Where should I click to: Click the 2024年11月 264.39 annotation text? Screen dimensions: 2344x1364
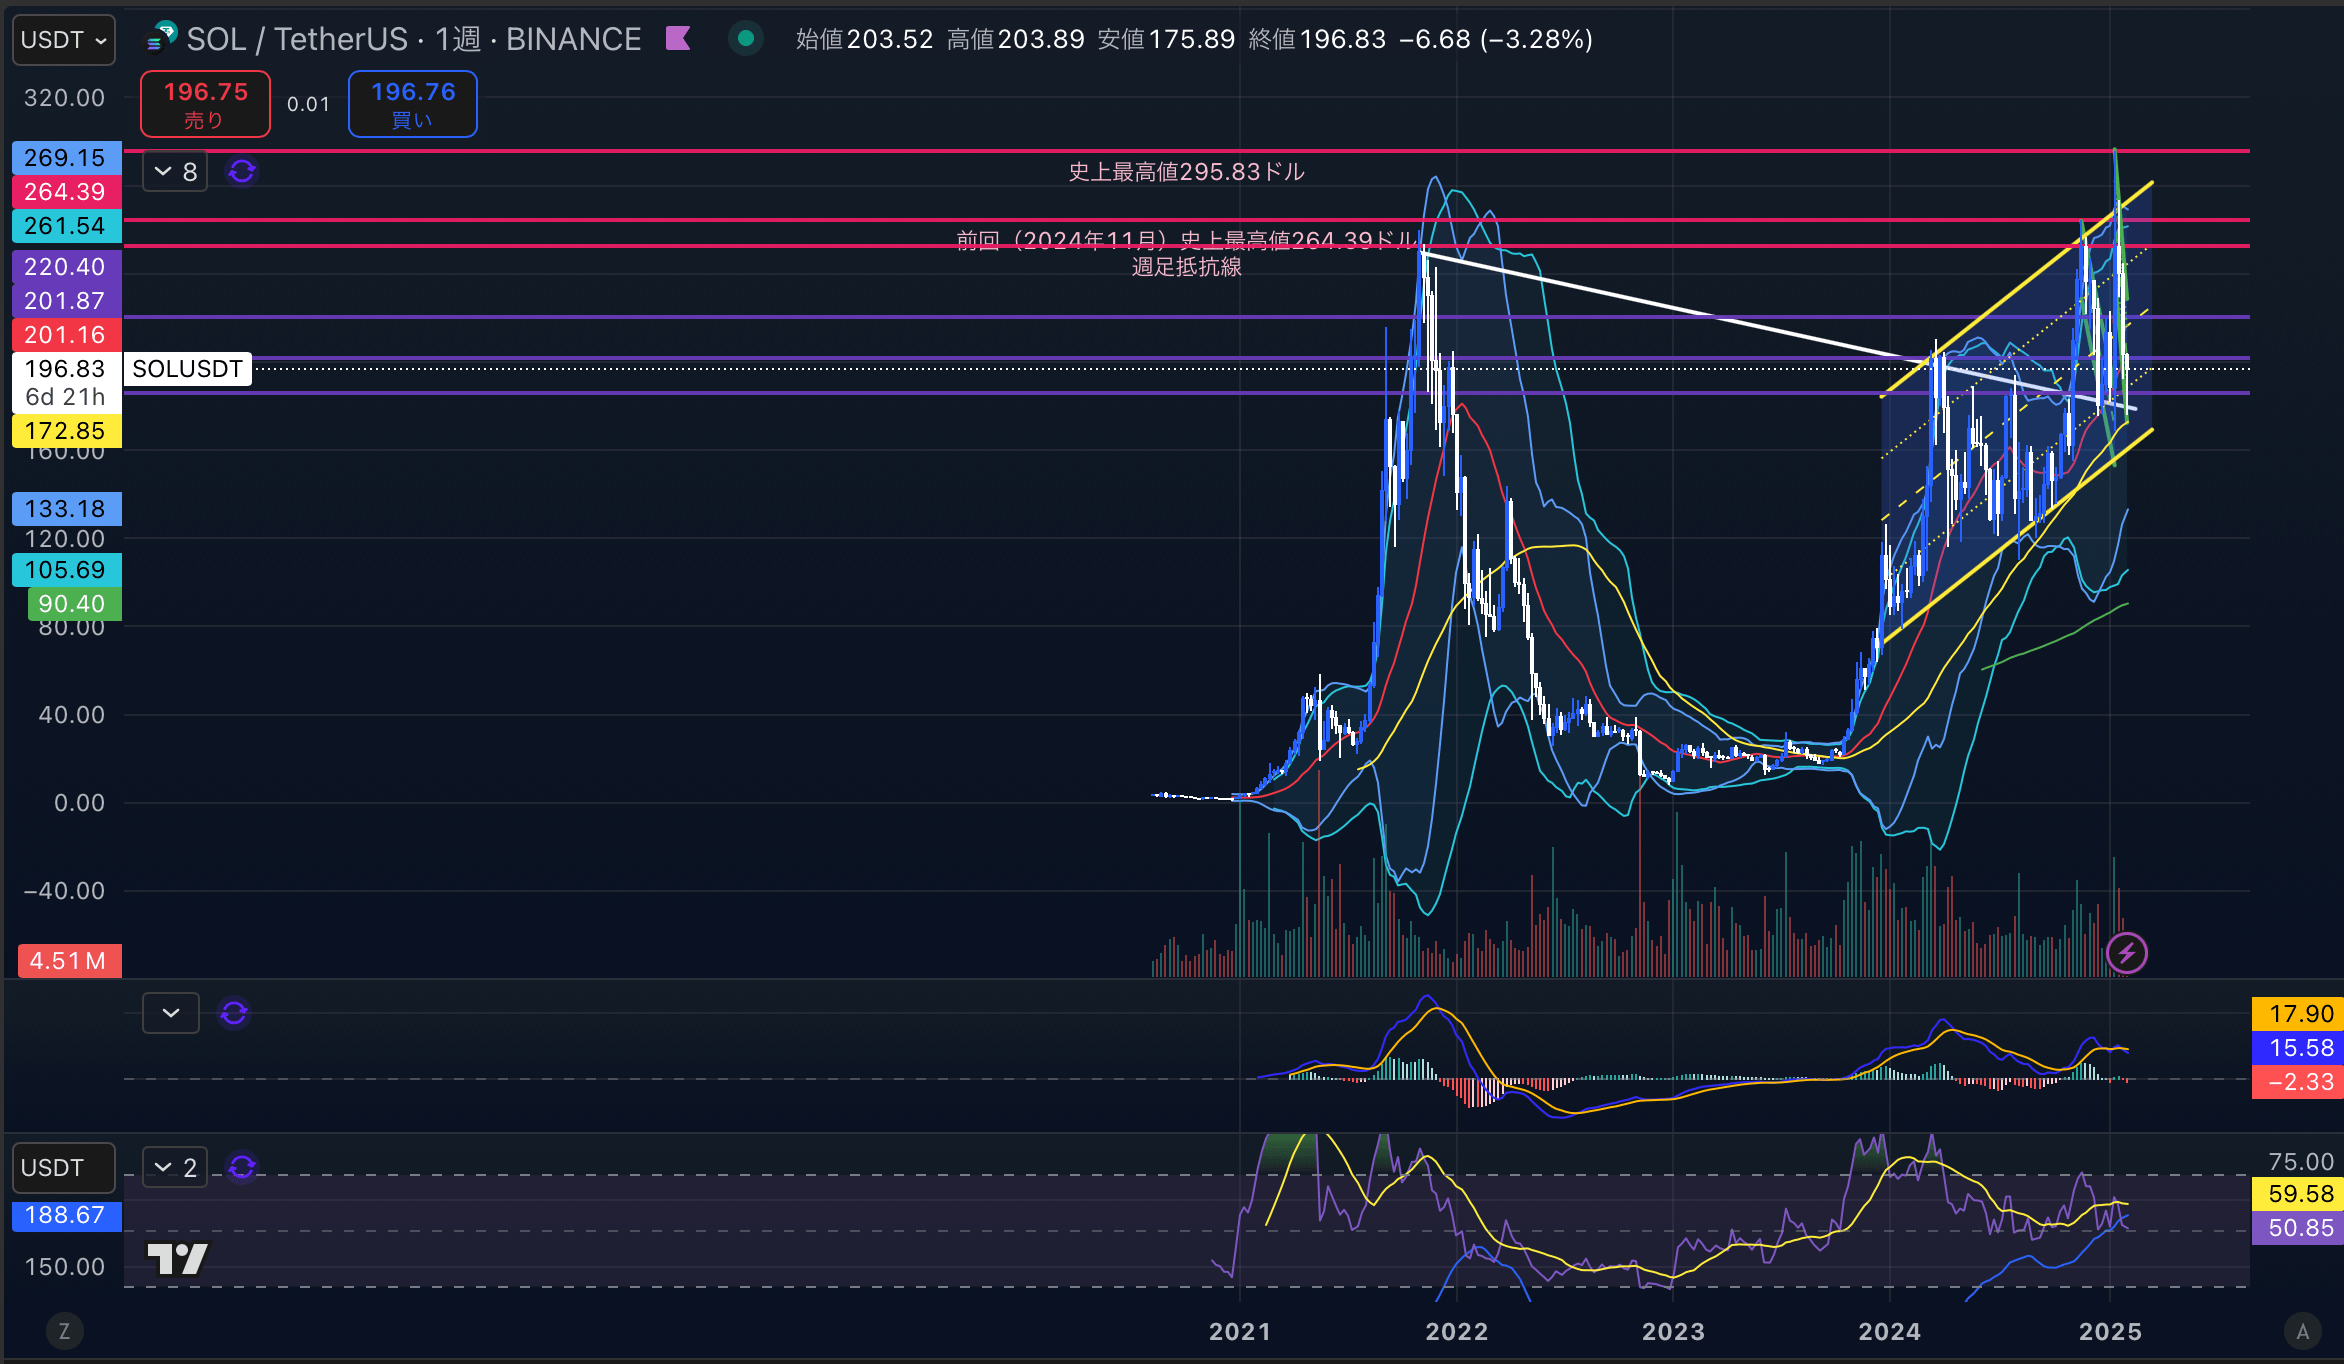coord(1187,240)
